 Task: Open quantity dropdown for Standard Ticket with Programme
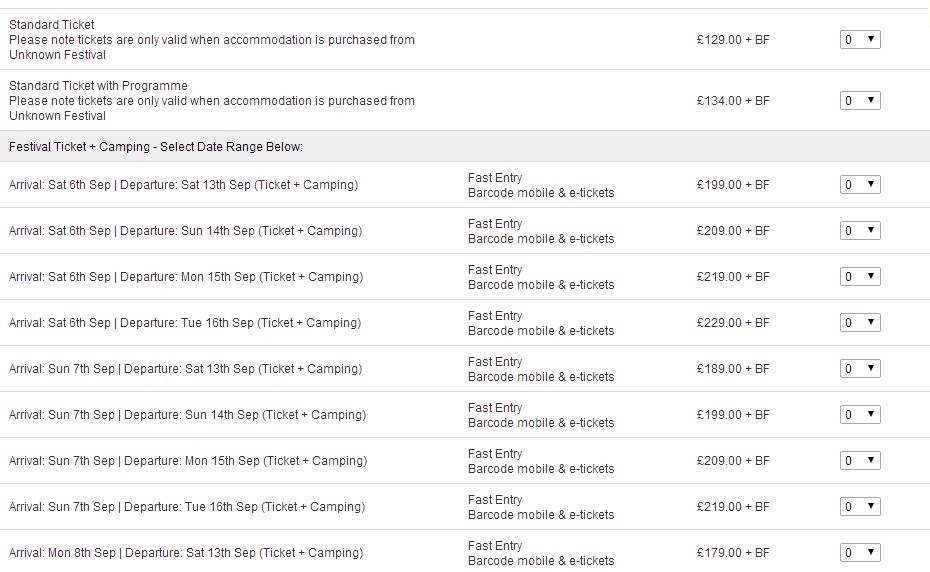pyautogui.click(x=860, y=101)
